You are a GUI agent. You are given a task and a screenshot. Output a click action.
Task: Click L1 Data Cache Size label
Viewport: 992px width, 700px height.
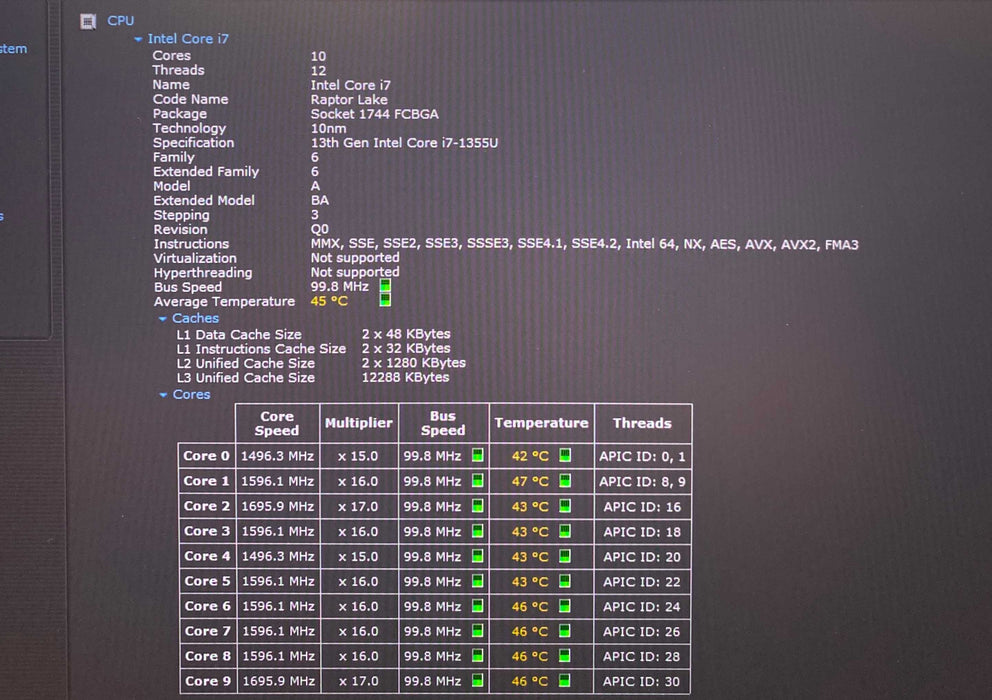pos(239,335)
